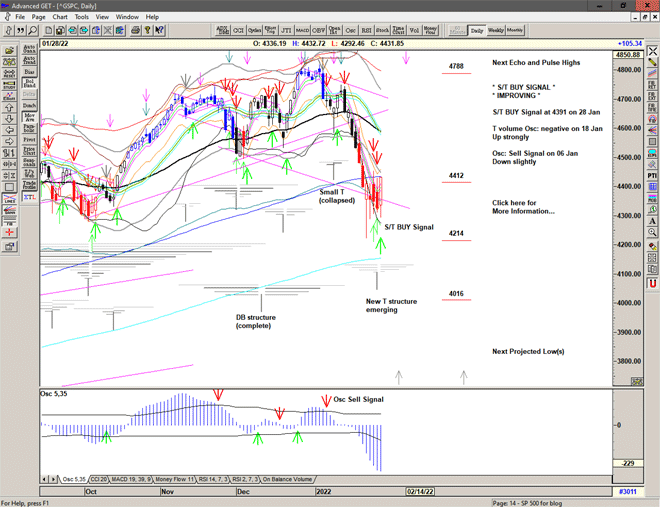Enable the XTL indicator button

(x=29, y=197)
